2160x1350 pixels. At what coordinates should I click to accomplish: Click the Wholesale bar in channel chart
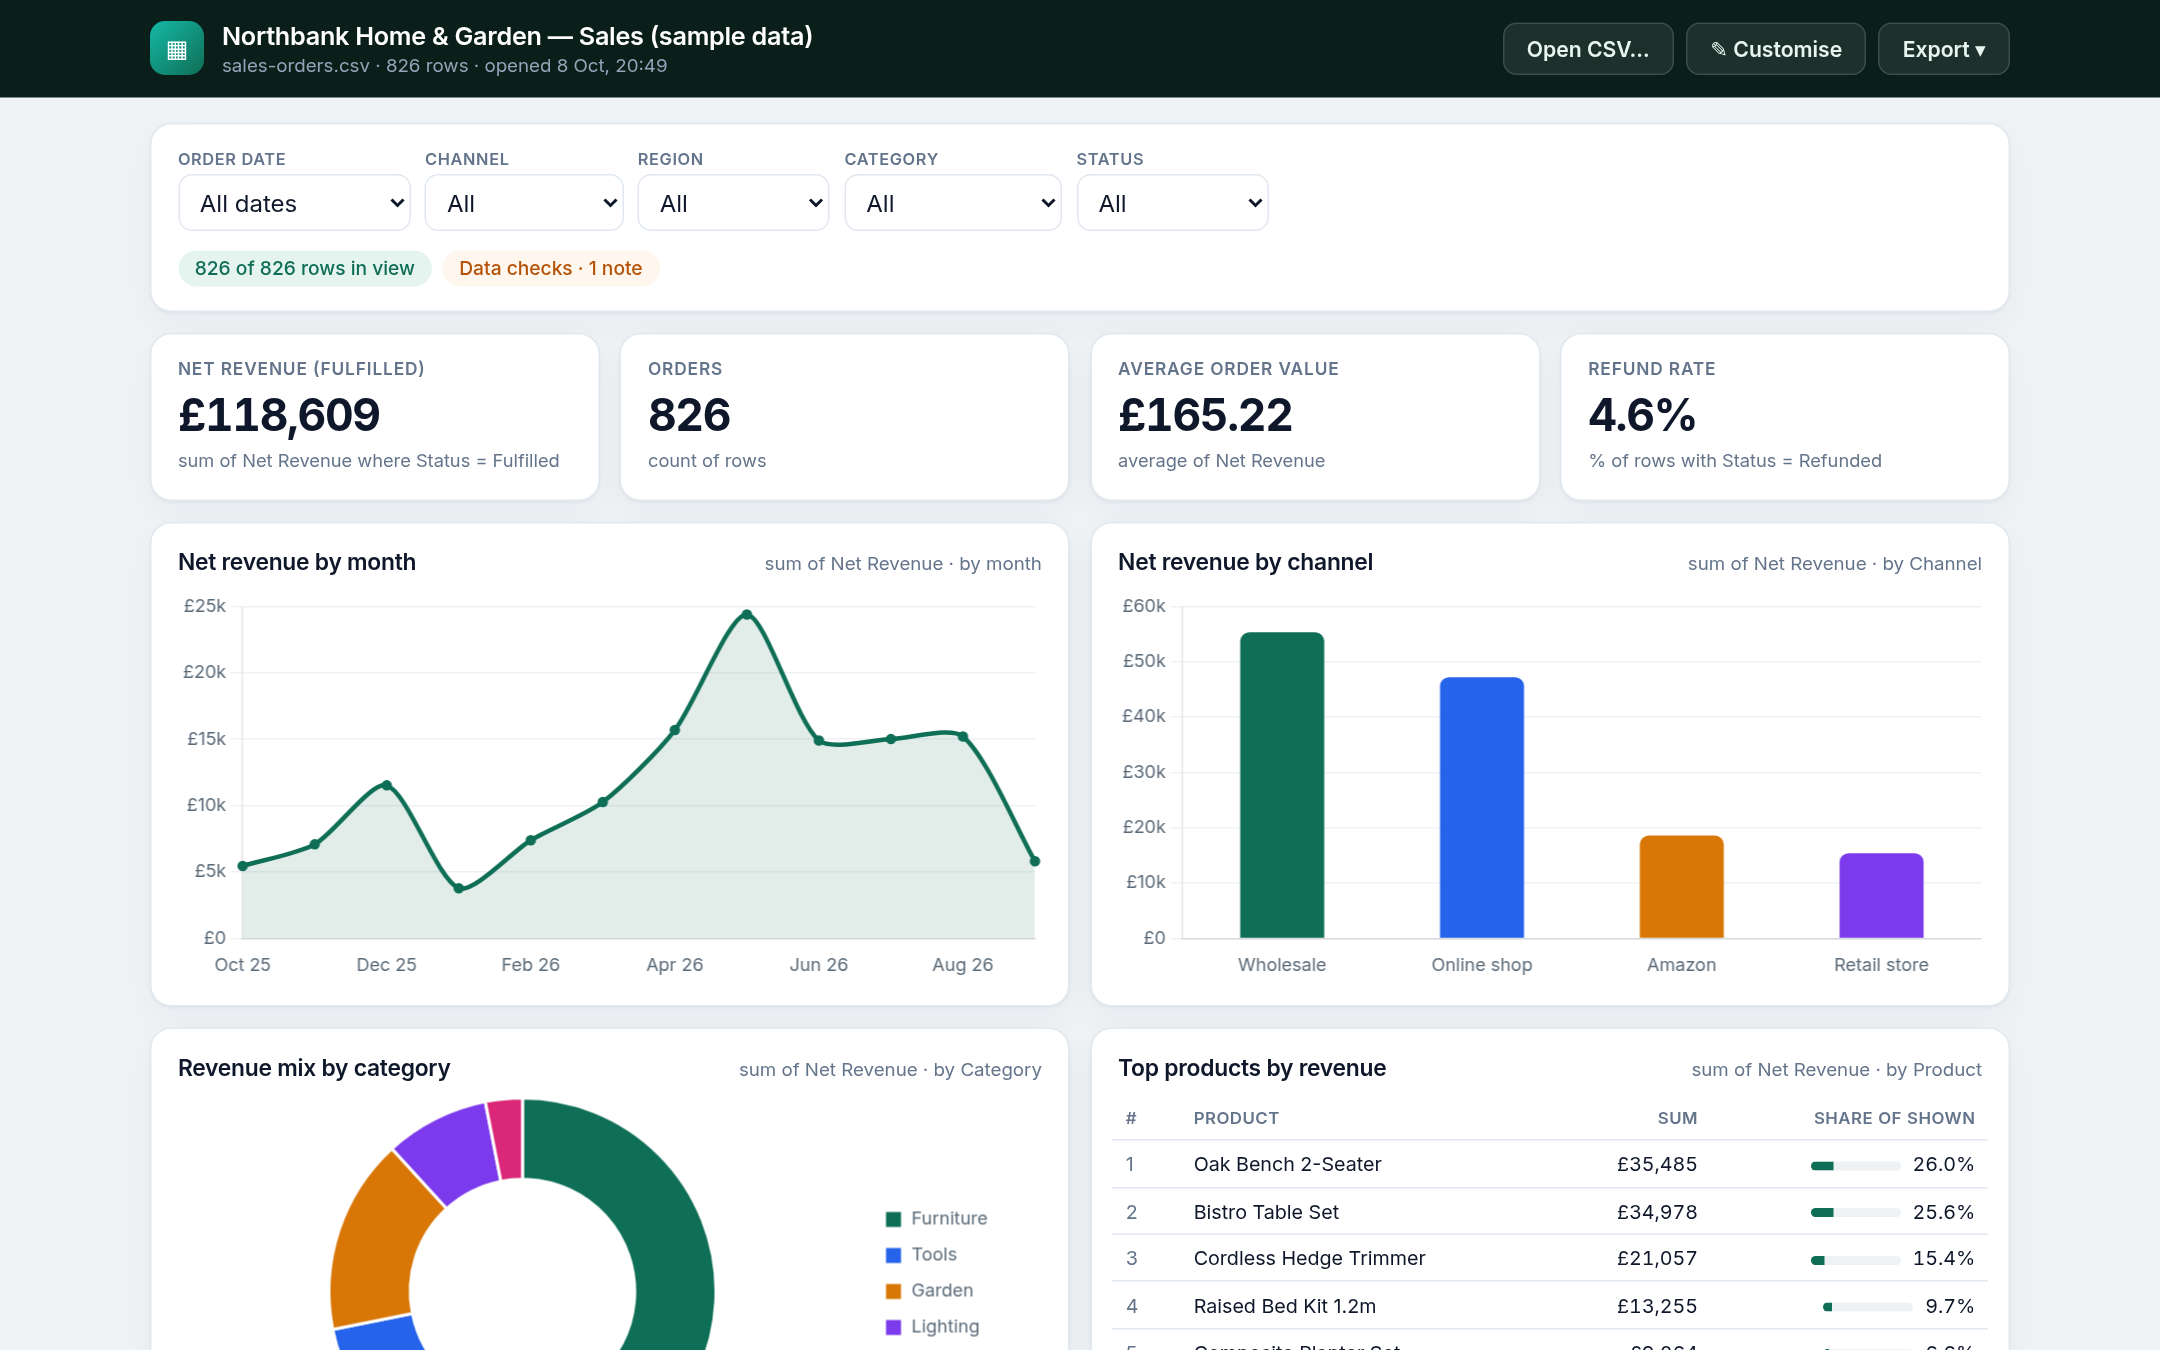click(x=1282, y=785)
